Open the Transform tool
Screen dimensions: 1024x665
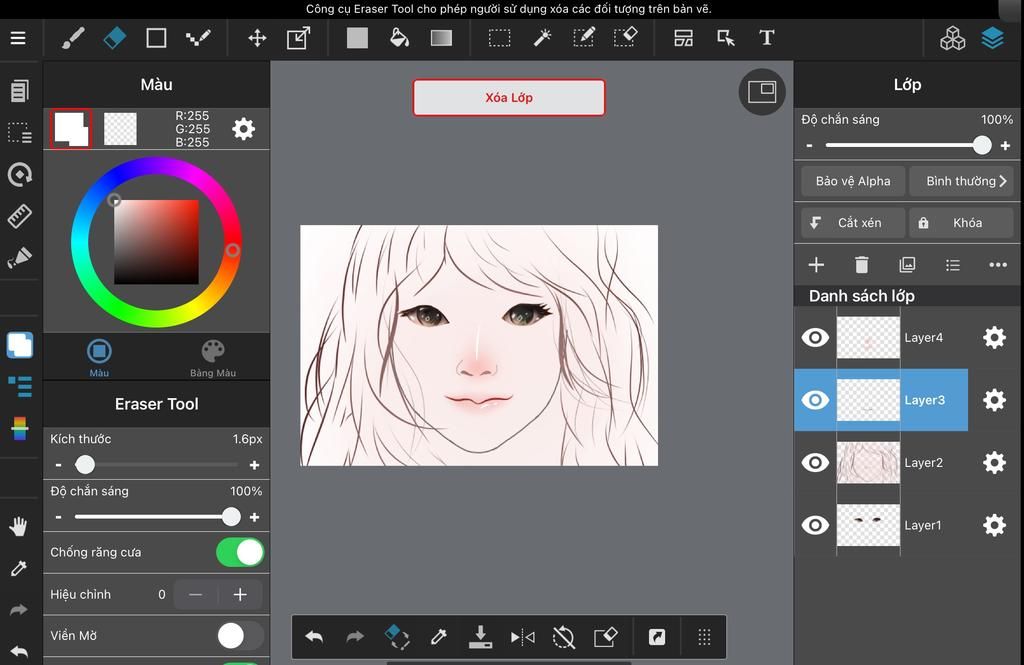[298, 38]
